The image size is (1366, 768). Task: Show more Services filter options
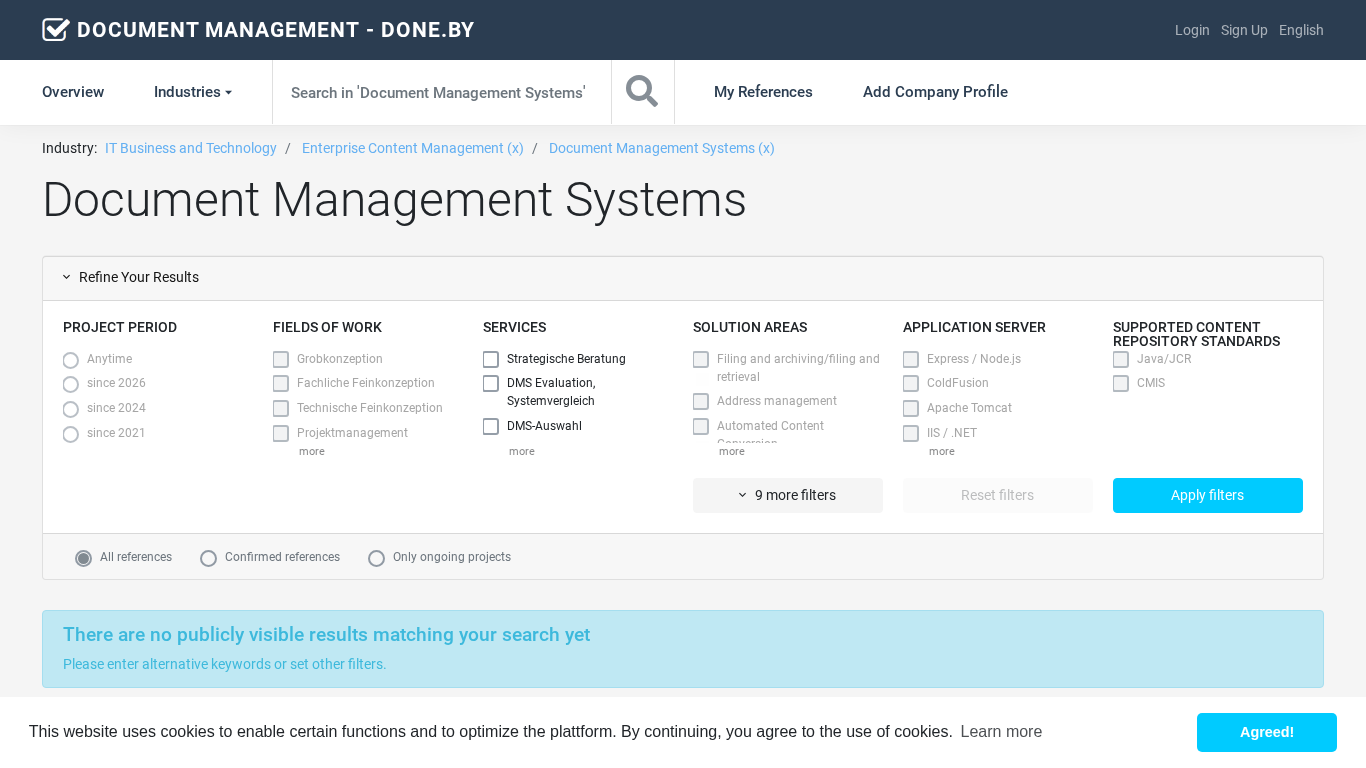pos(521,452)
